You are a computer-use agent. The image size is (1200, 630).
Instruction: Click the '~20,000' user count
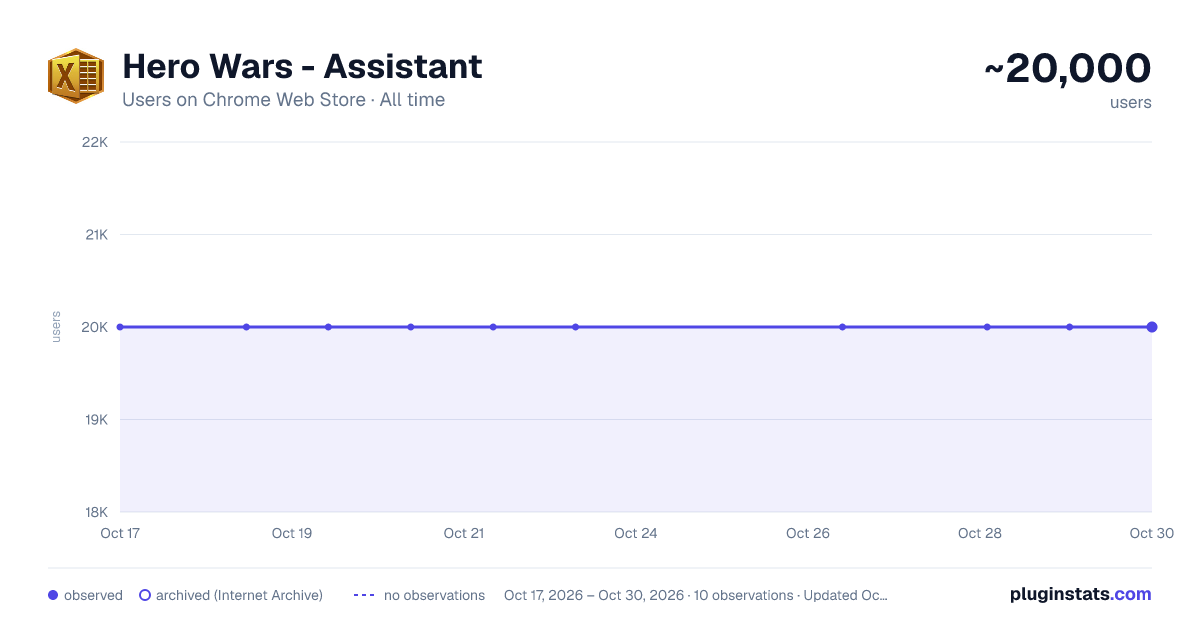pos(1068,68)
